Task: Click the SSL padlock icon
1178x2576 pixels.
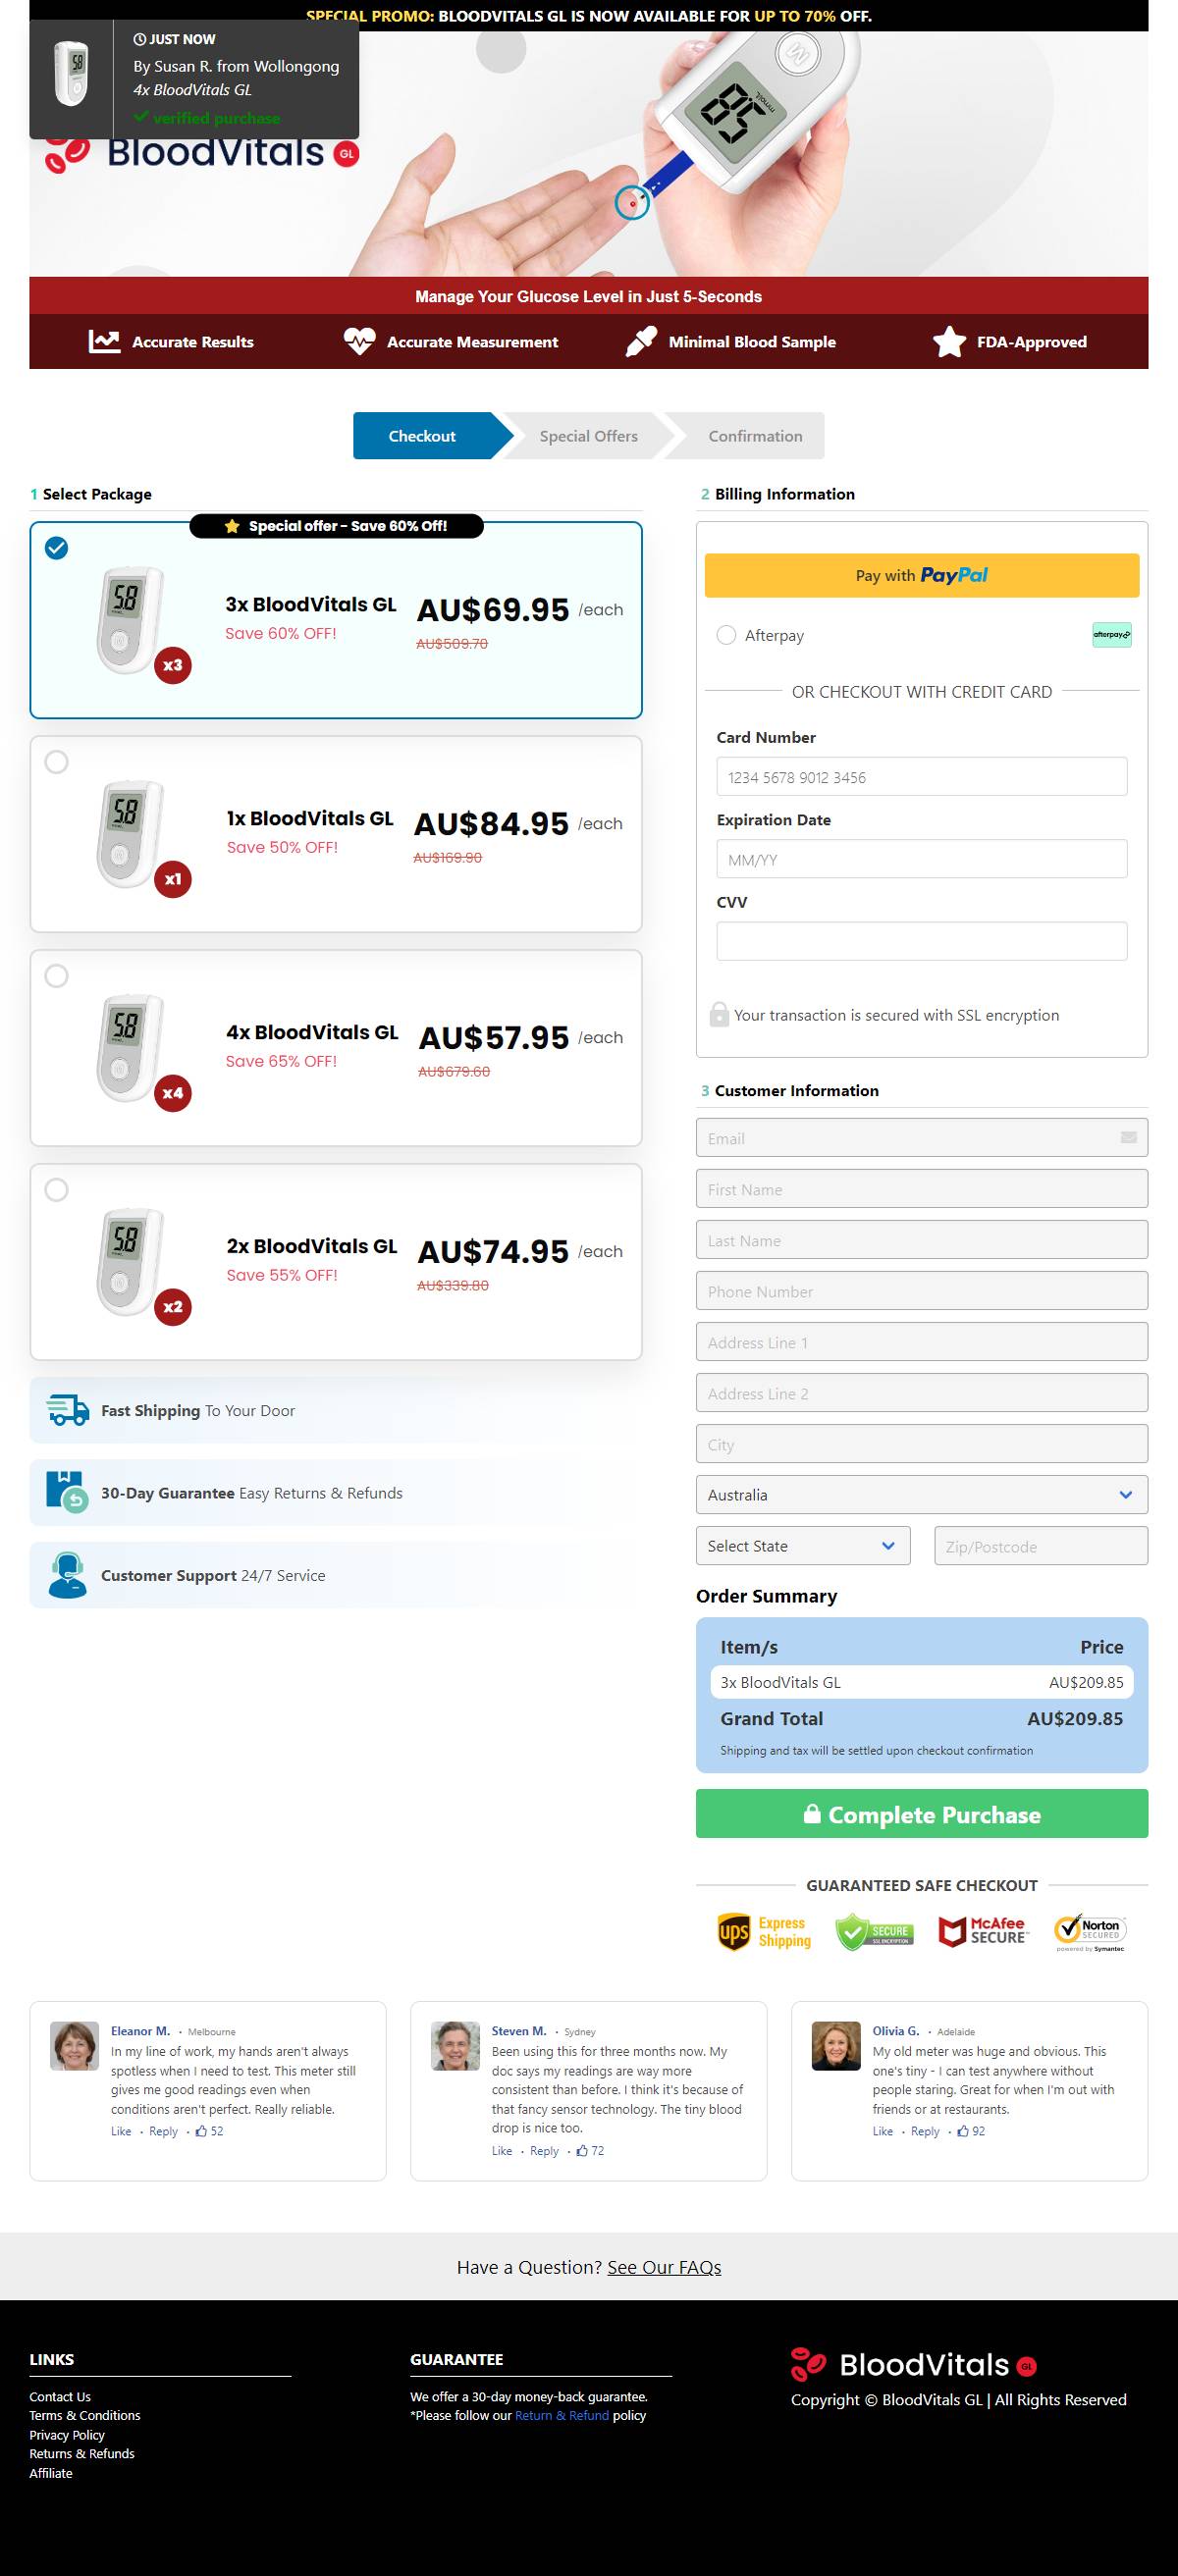Action: 718,1014
